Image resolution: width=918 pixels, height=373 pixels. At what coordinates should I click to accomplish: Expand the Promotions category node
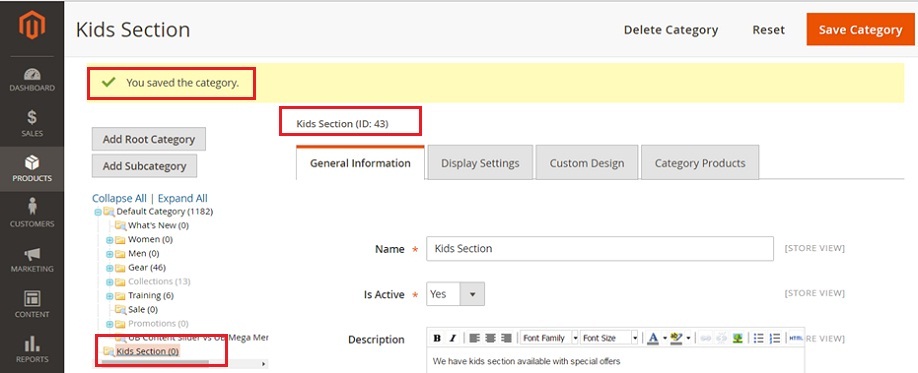tap(109, 324)
